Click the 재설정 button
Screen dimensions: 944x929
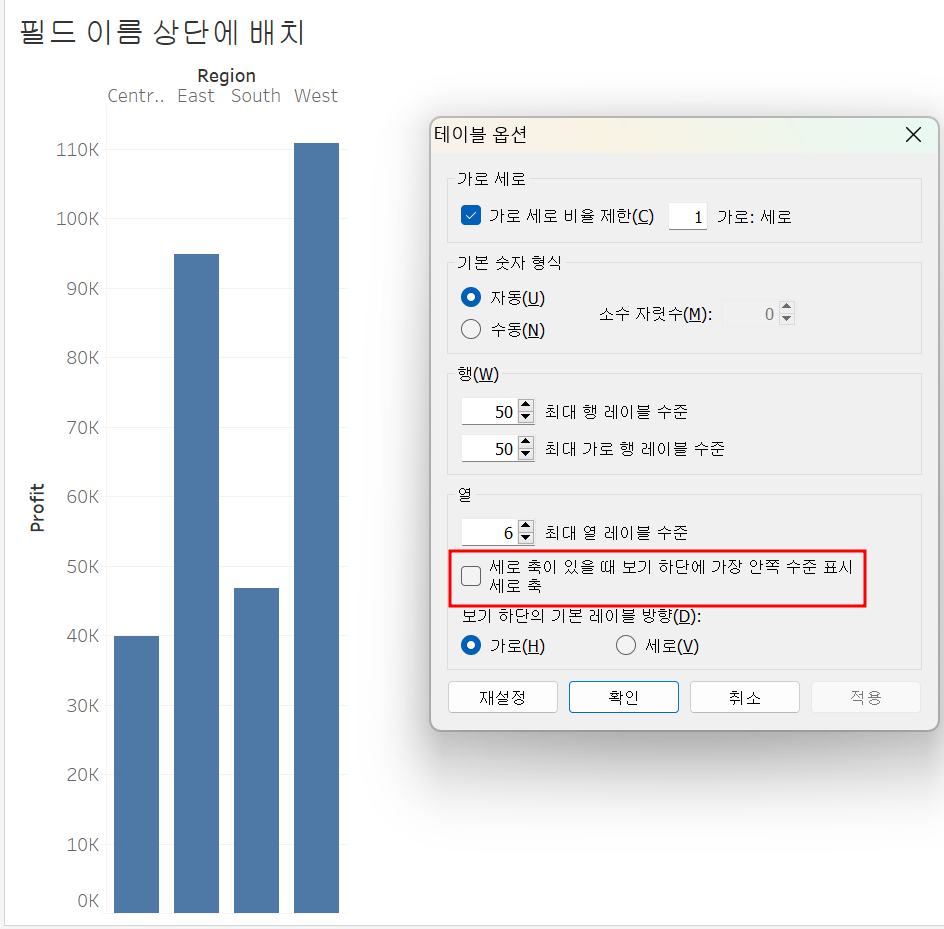[x=503, y=697]
